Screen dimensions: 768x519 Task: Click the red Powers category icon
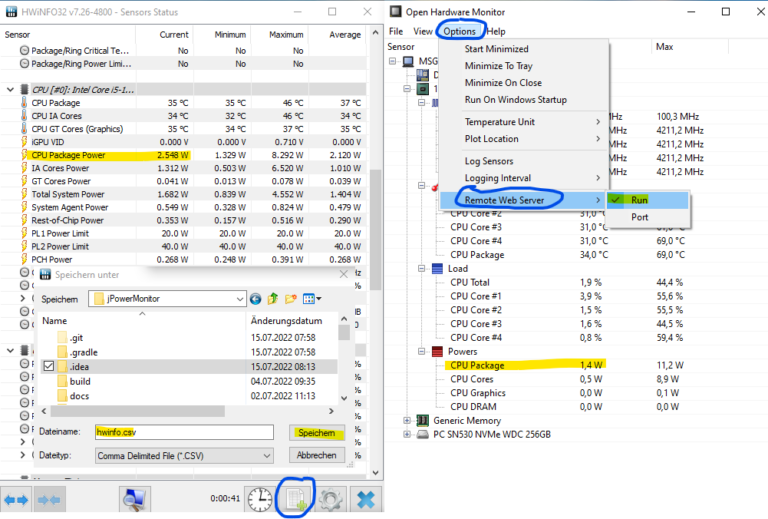coord(437,352)
